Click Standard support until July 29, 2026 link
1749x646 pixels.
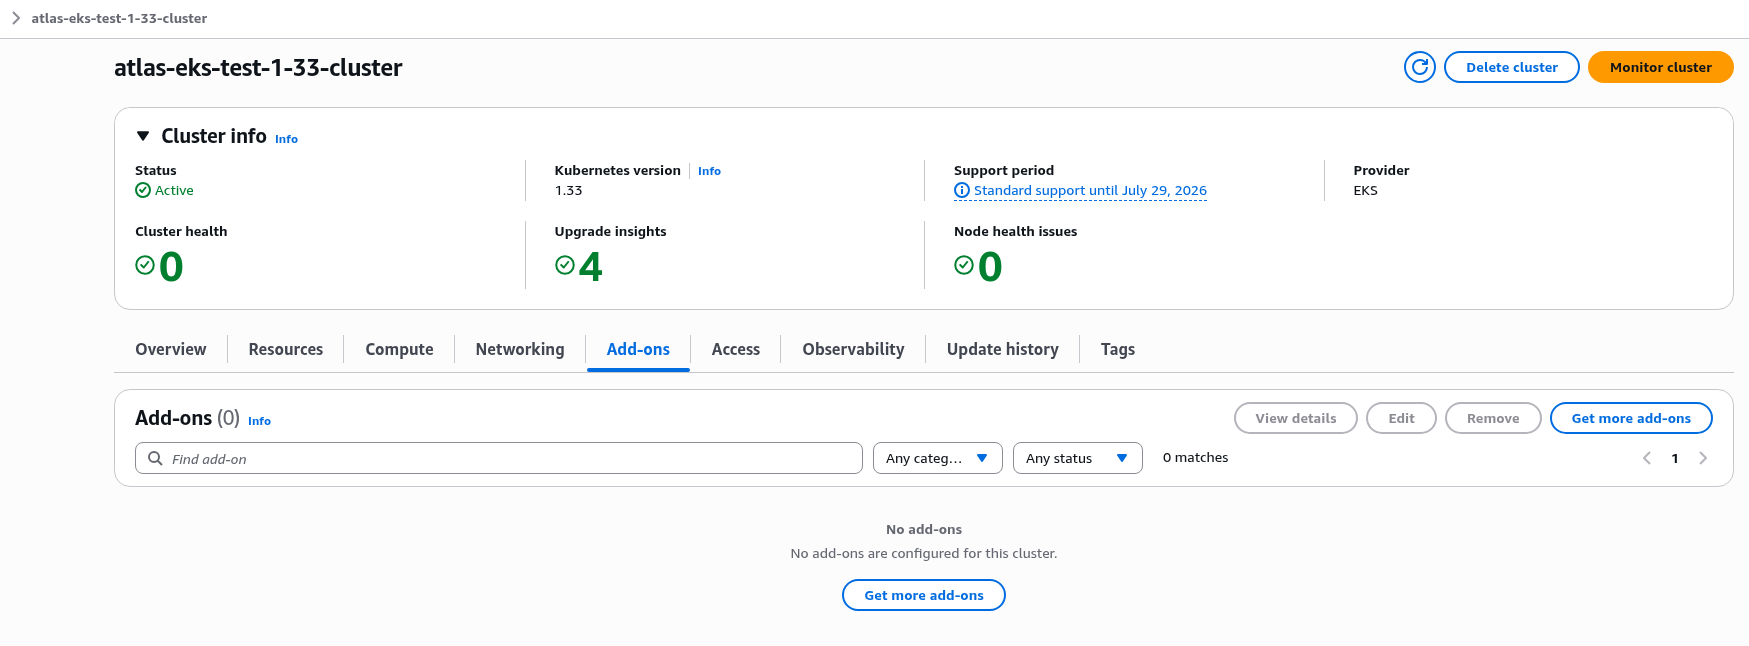1090,190
